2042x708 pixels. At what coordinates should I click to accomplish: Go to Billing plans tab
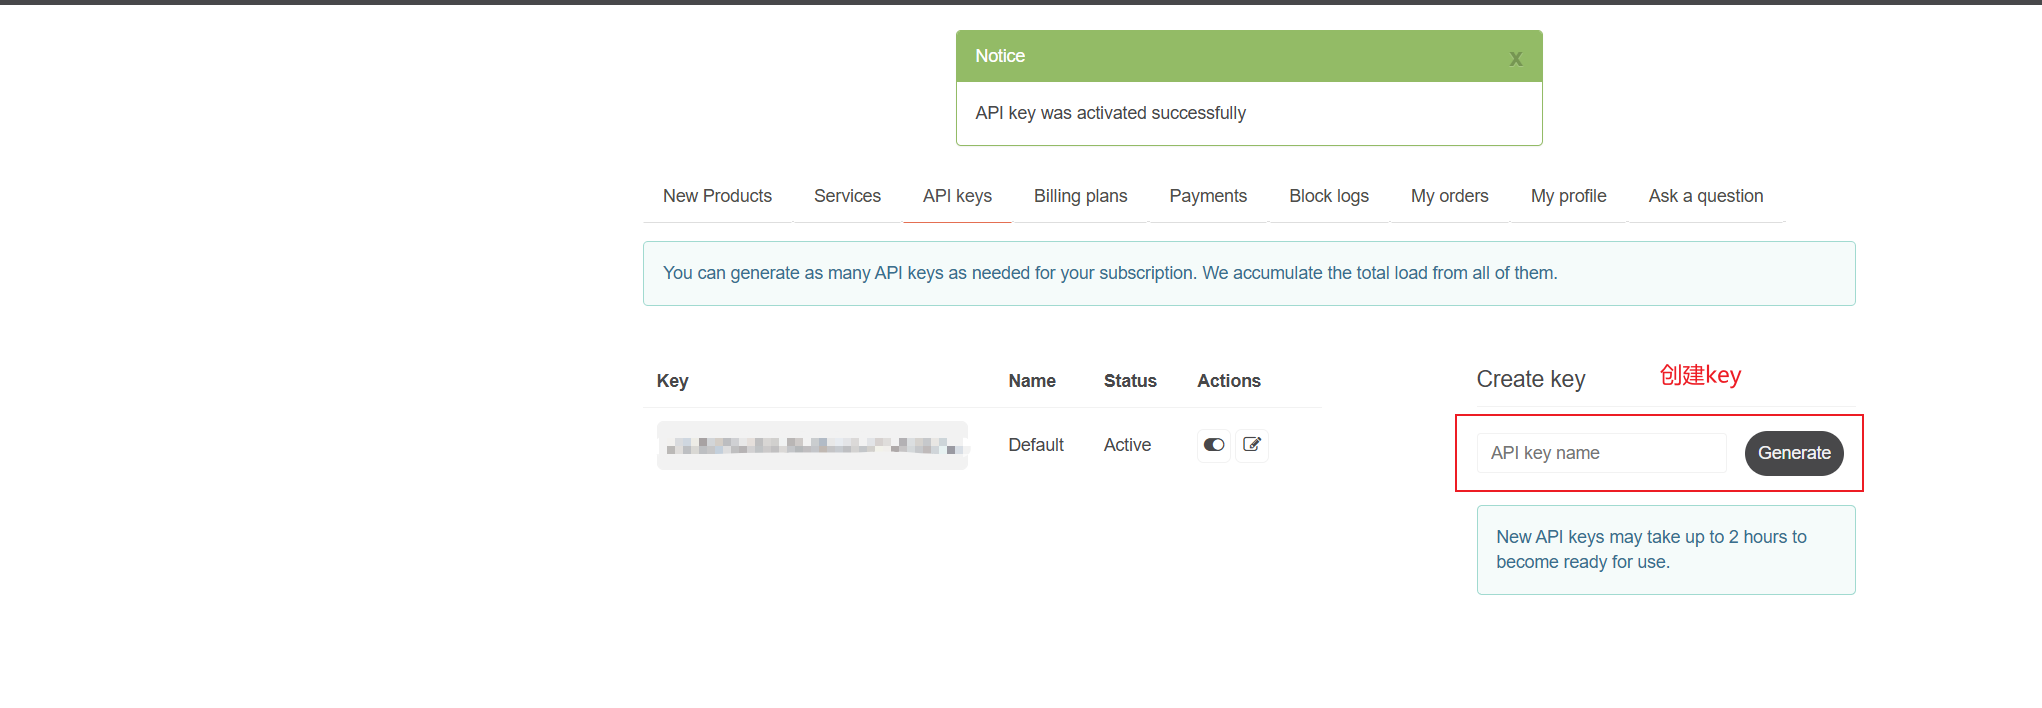[1080, 196]
